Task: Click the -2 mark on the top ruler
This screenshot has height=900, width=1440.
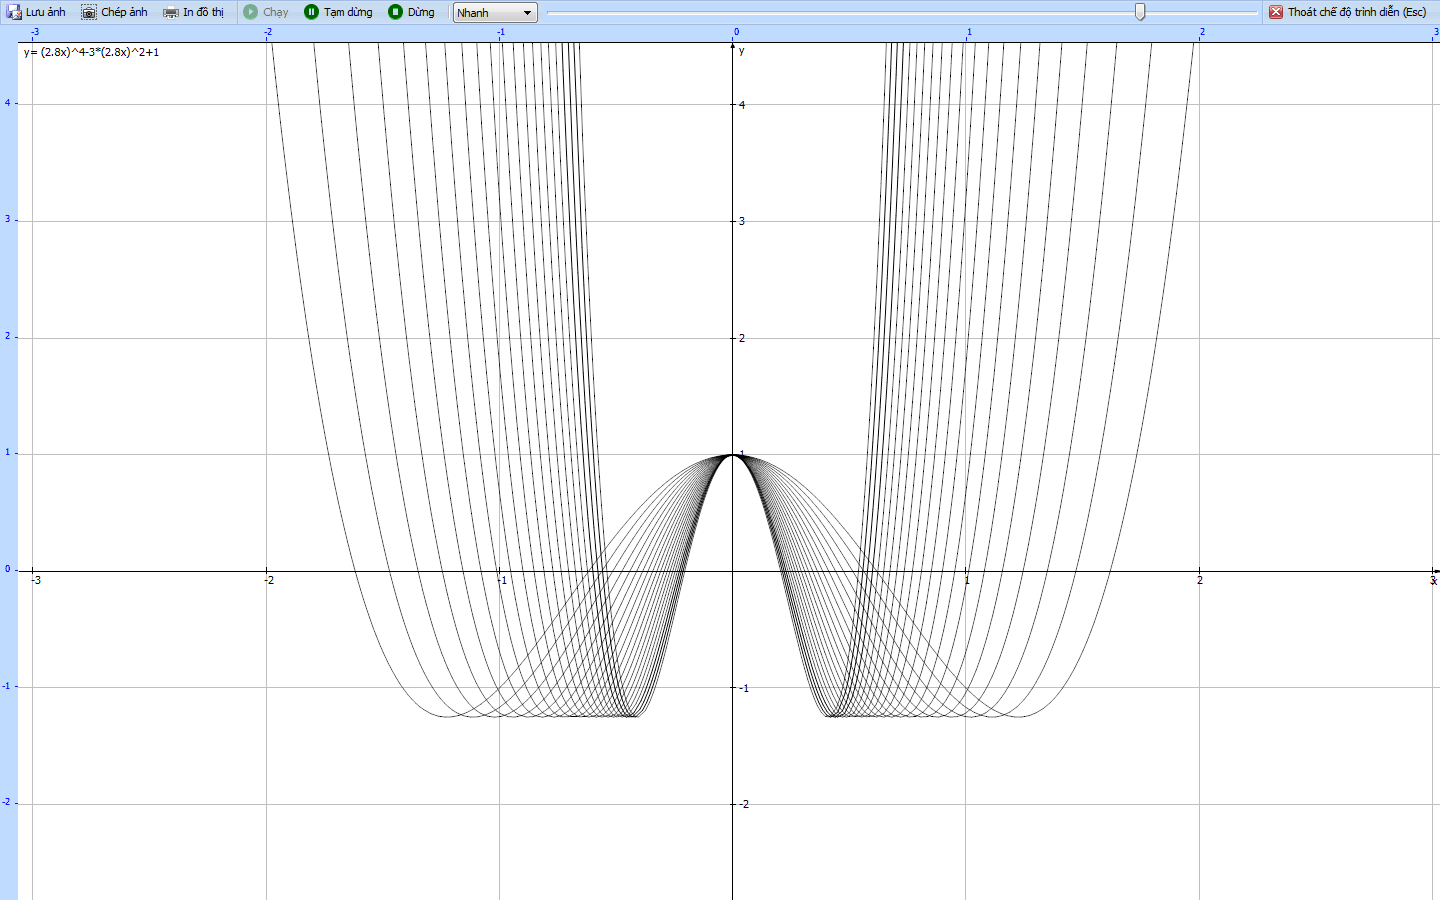Action: pyautogui.click(x=268, y=32)
